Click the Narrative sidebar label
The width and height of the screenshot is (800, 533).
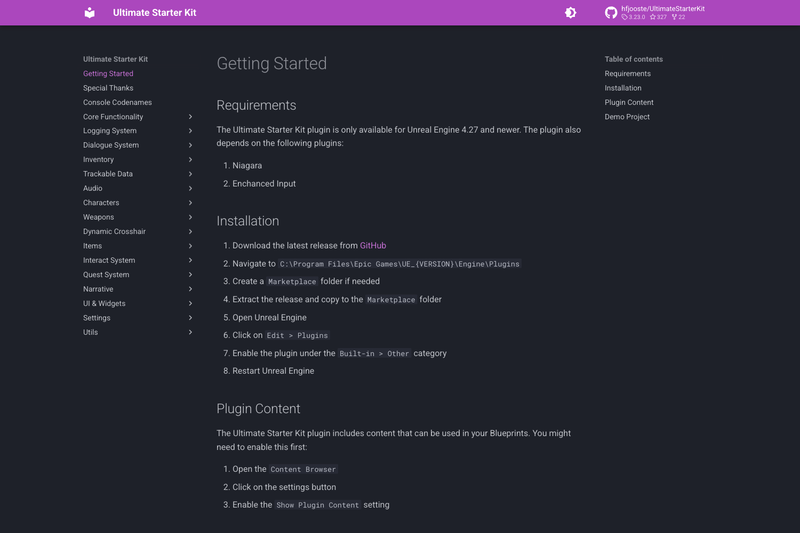pos(98,289)
